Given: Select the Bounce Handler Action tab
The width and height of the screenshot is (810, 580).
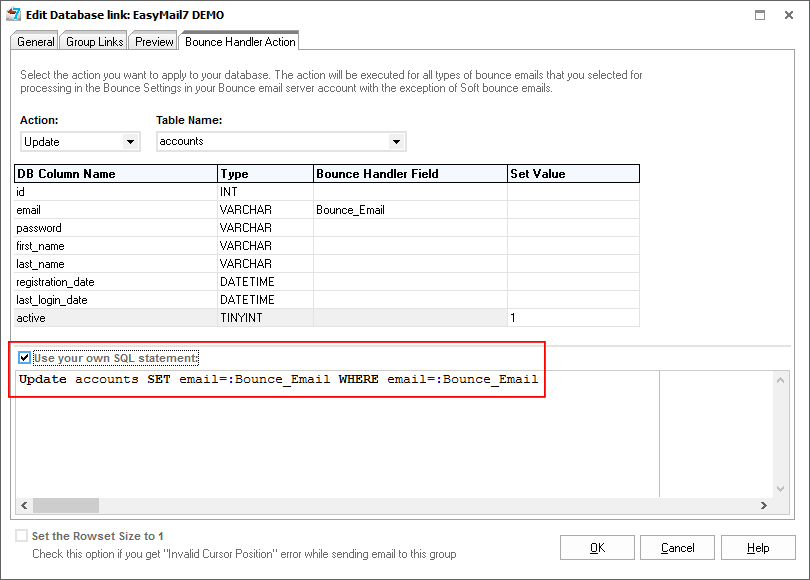Looking at the screenshot, I should coord(240,41).
